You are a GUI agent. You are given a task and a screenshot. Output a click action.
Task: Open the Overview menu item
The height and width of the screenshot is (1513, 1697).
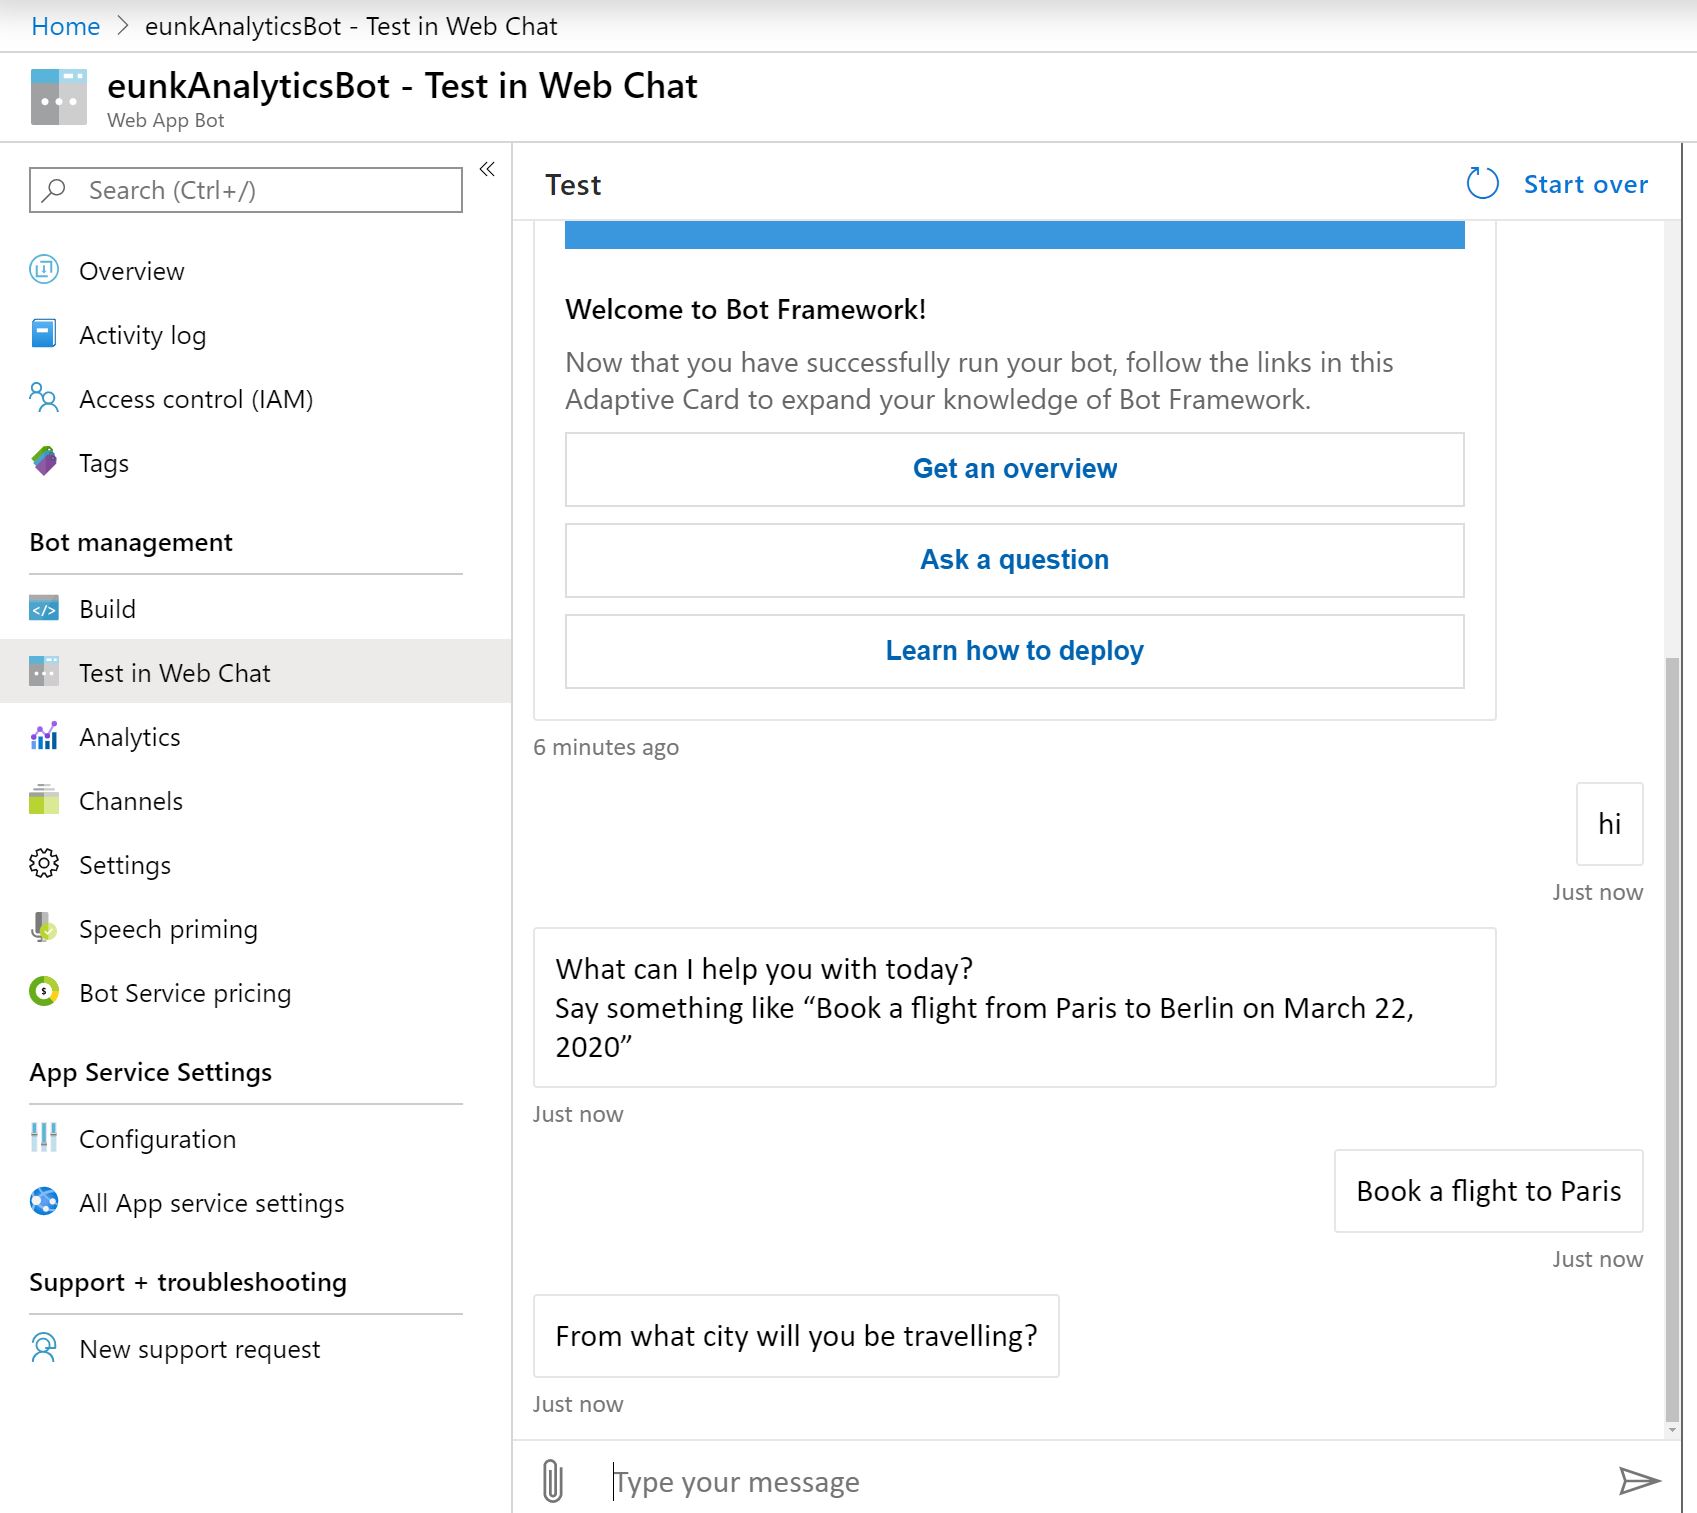[256, 271]
